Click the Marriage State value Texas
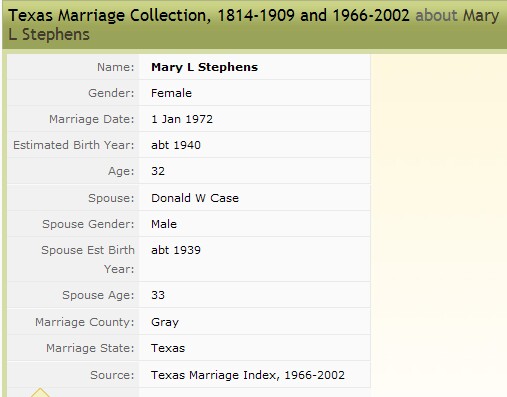The image size is (507, 397). [x=168, y=348]
